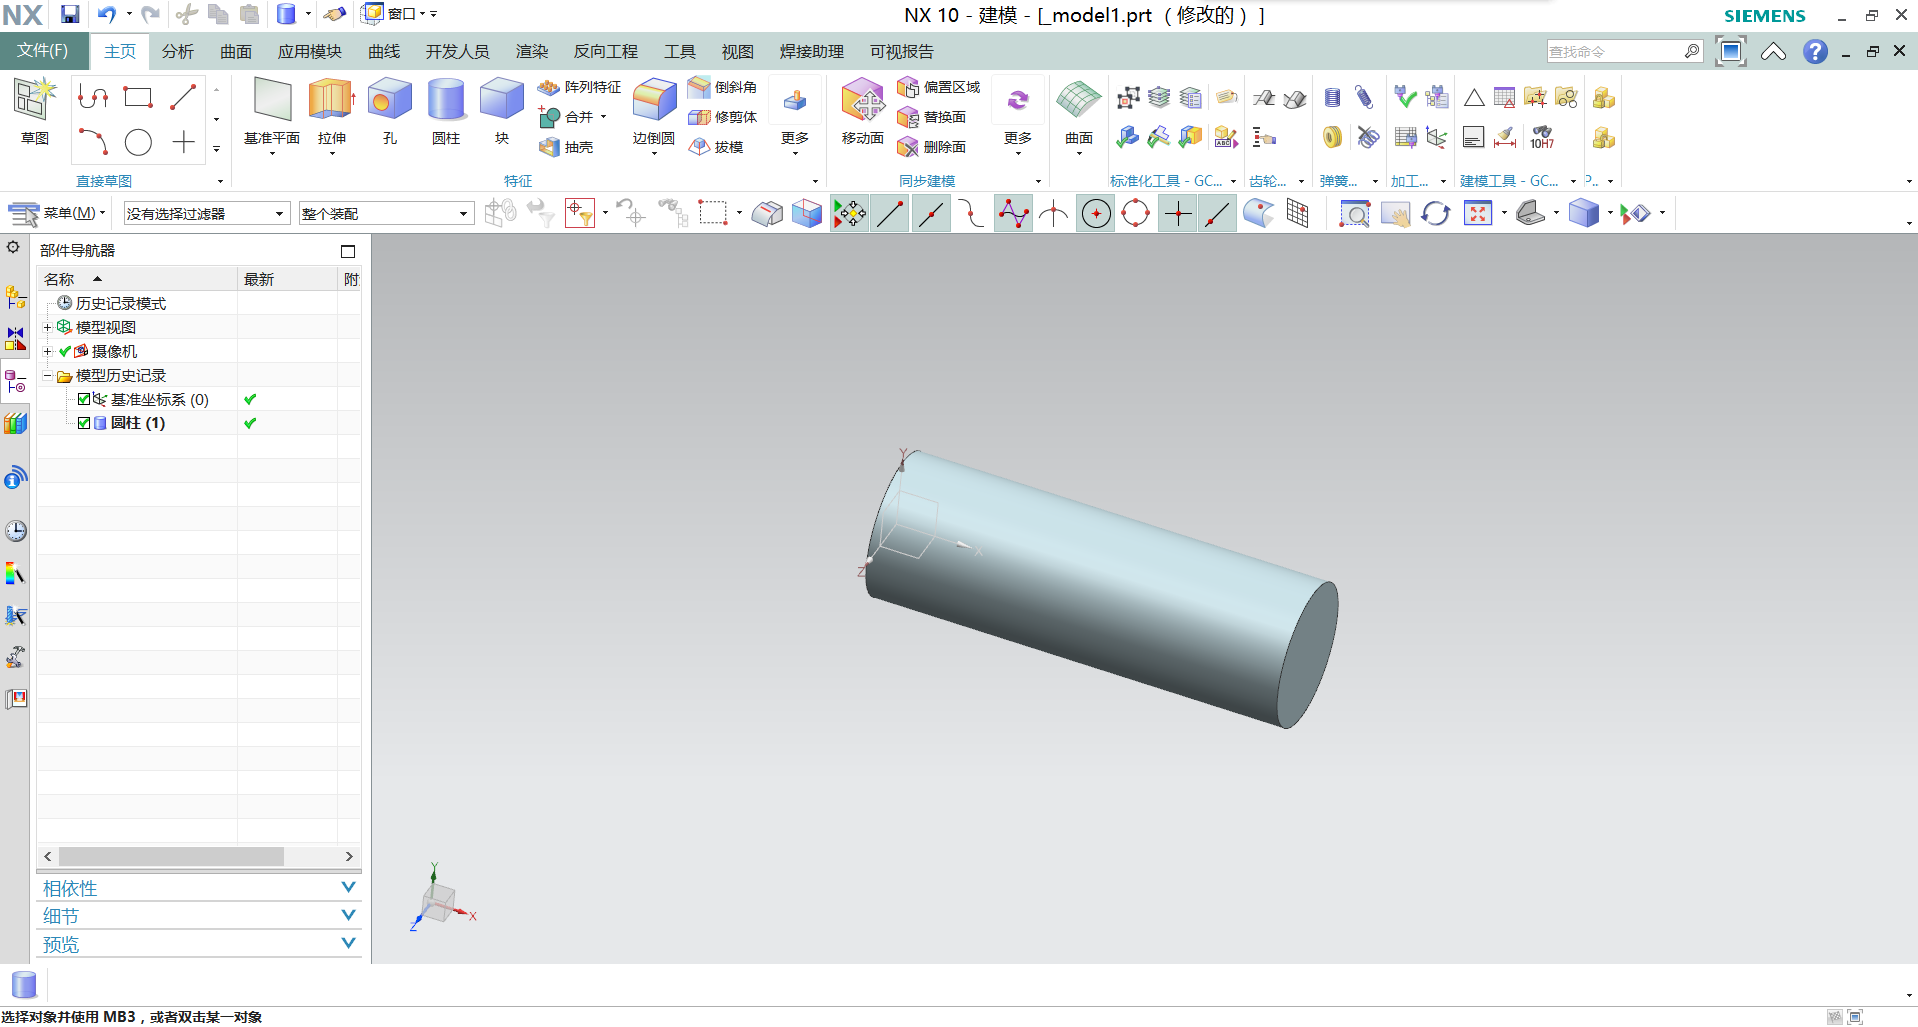Click the undo arrow icon
1918x1027 pixels.
pos(106,14)
